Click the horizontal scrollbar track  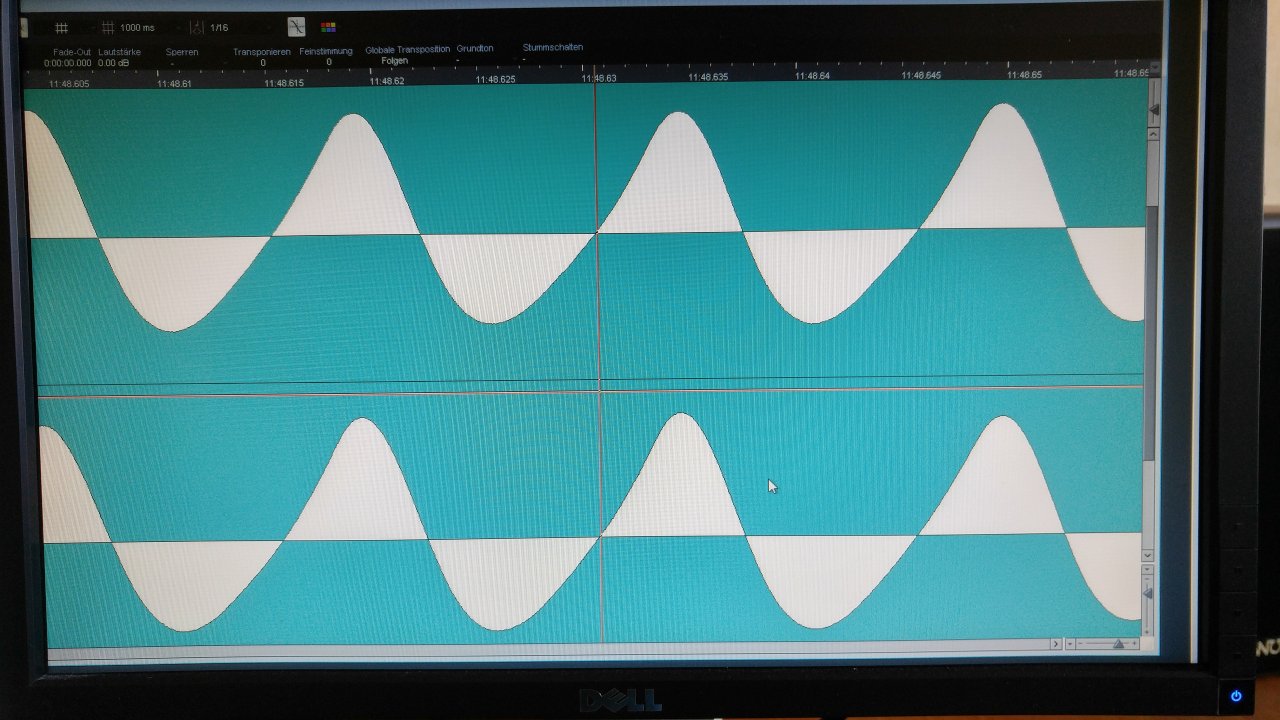tap(548, 649)
